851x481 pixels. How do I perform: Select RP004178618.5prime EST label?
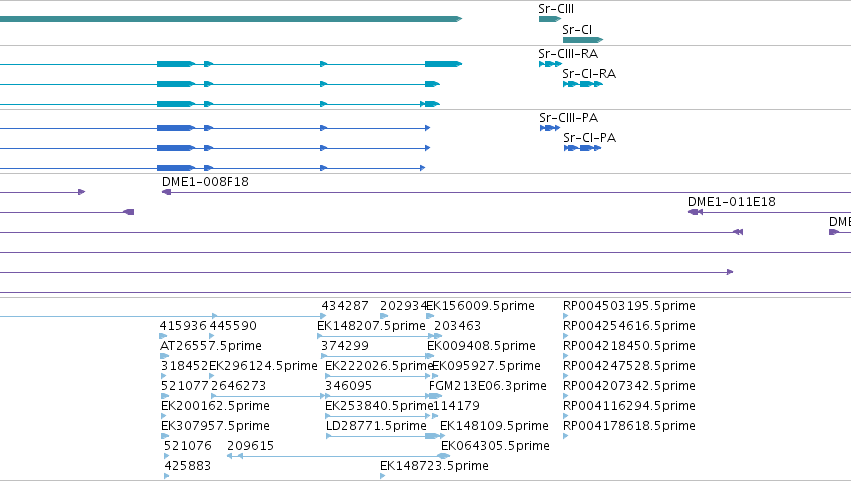pyautogui.click(x=629, y=427)
